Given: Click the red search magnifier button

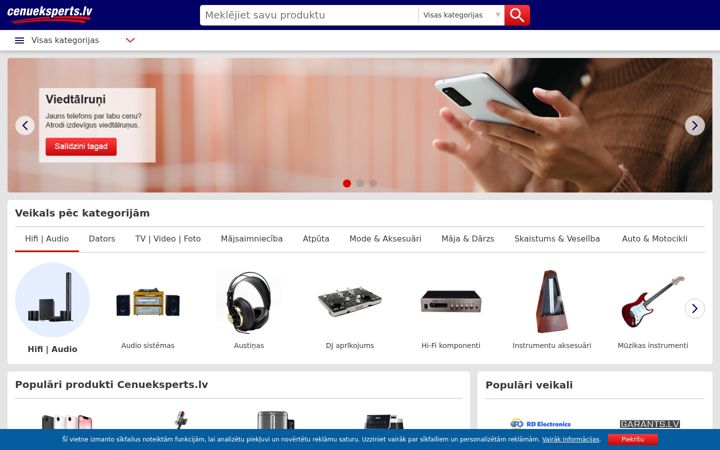Looking at the screenshot, I should [517, 15].
